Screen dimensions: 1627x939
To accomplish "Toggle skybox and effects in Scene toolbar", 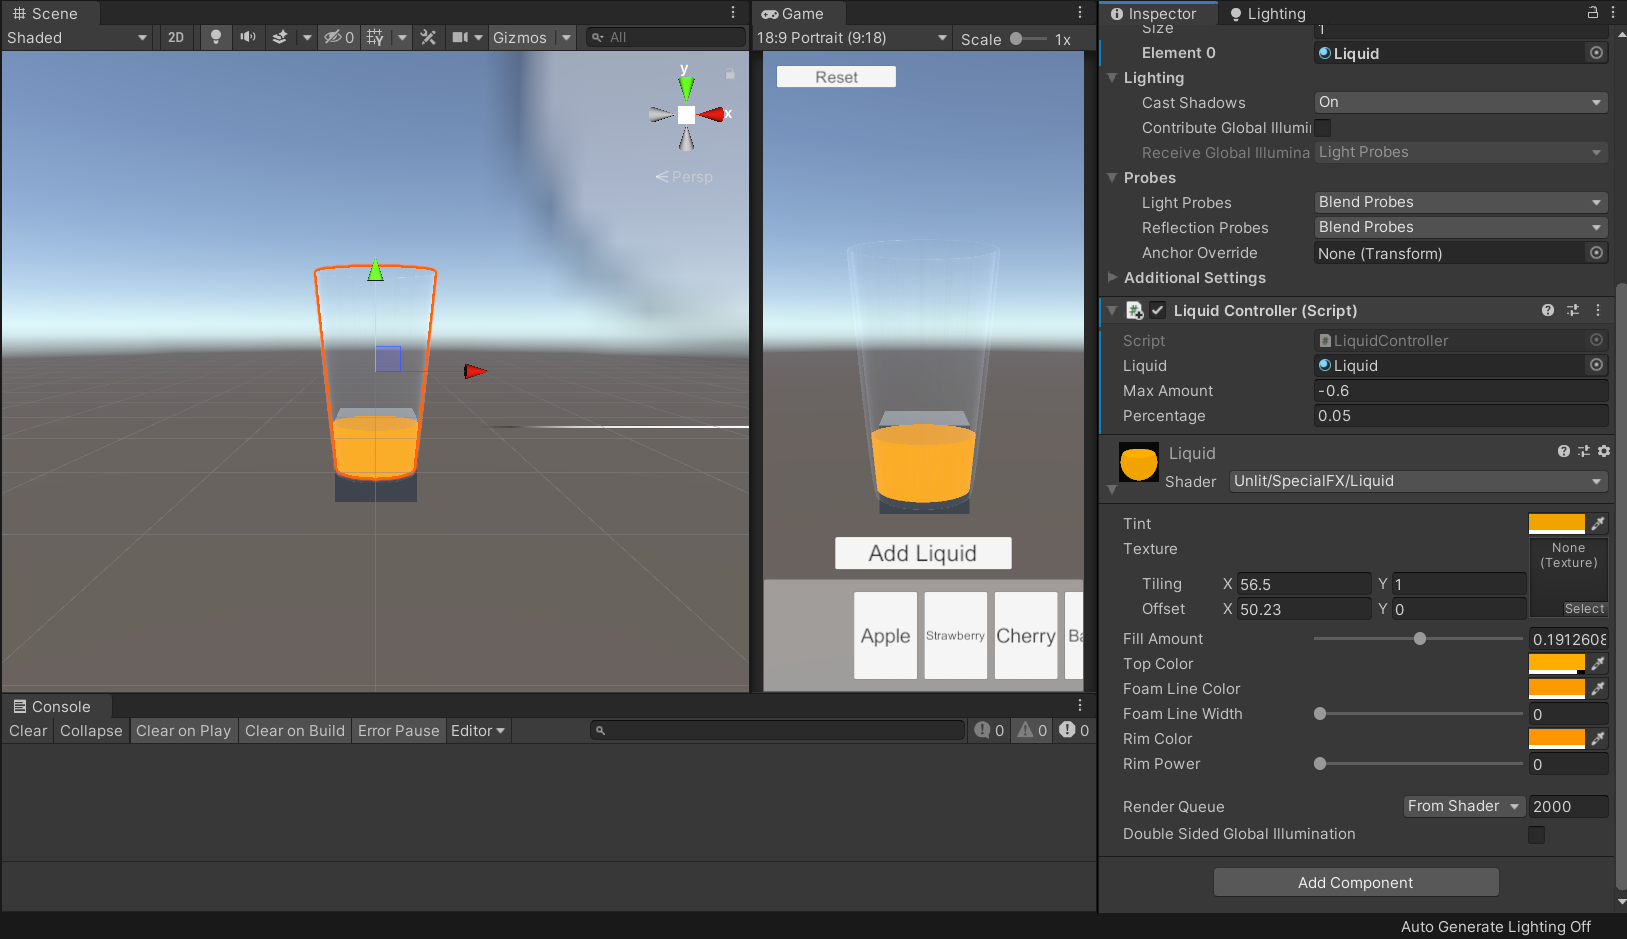I will 280,37.
